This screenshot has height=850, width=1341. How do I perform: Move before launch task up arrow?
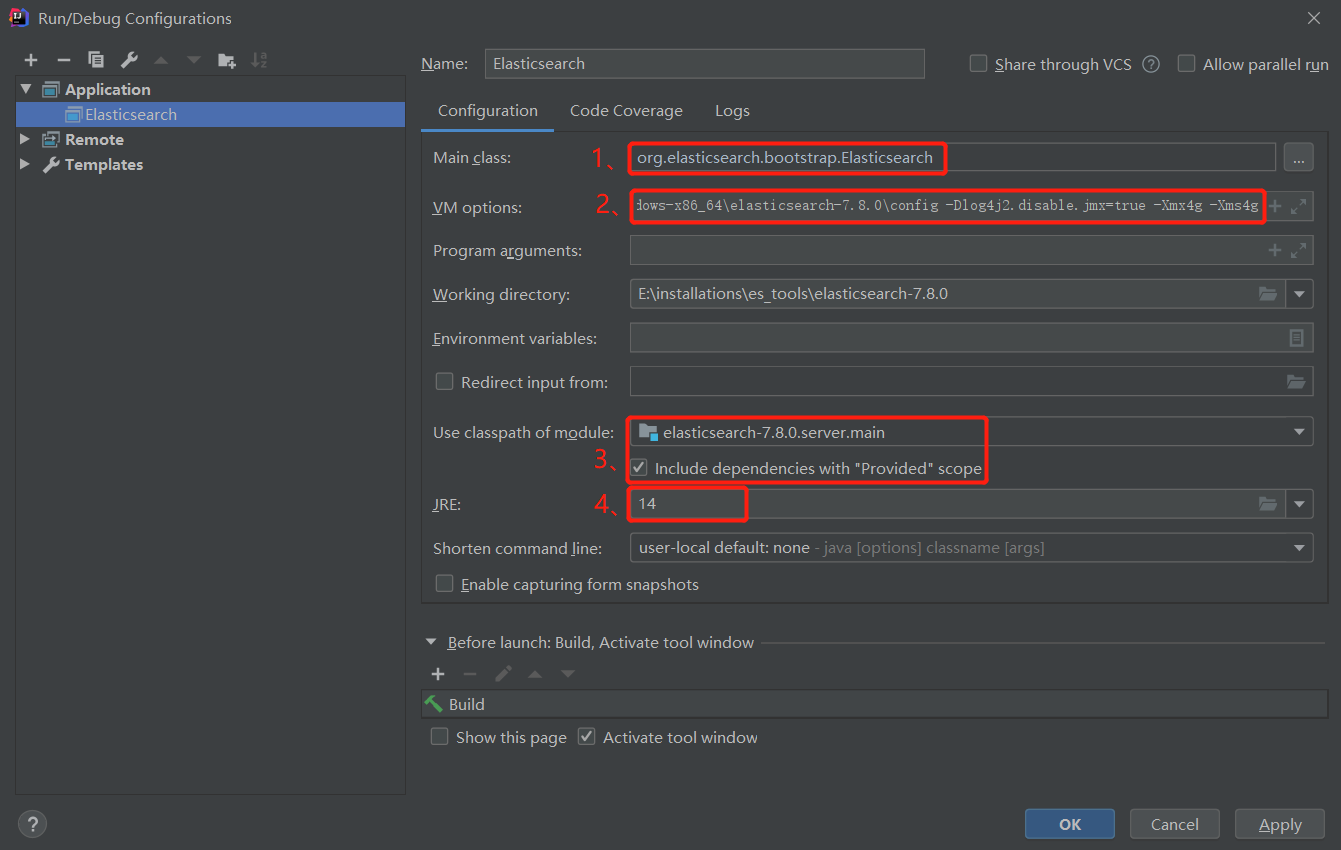pyautogui.click(x=535, y=674)
